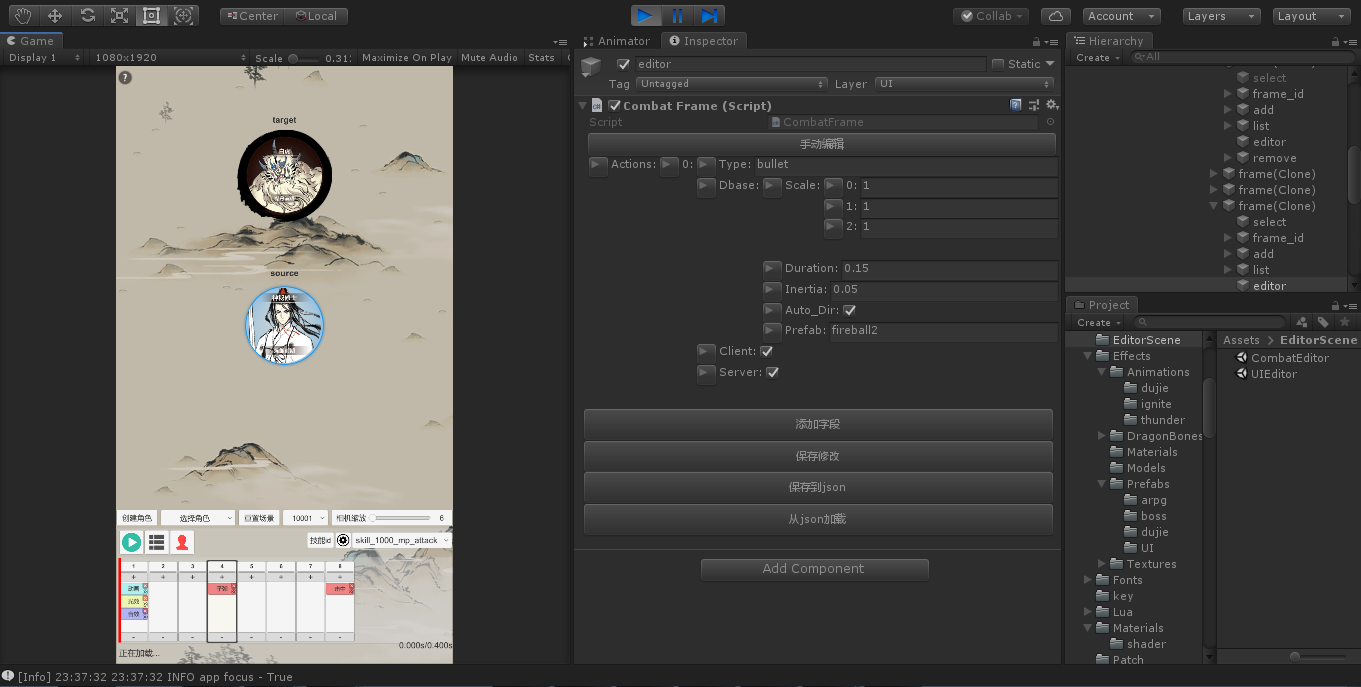The width and height of the screenshot is (1361, 687).
Task: Click the GameObject cube icon in Inspector
Action: pyautogui.click(x=592, y=67)
